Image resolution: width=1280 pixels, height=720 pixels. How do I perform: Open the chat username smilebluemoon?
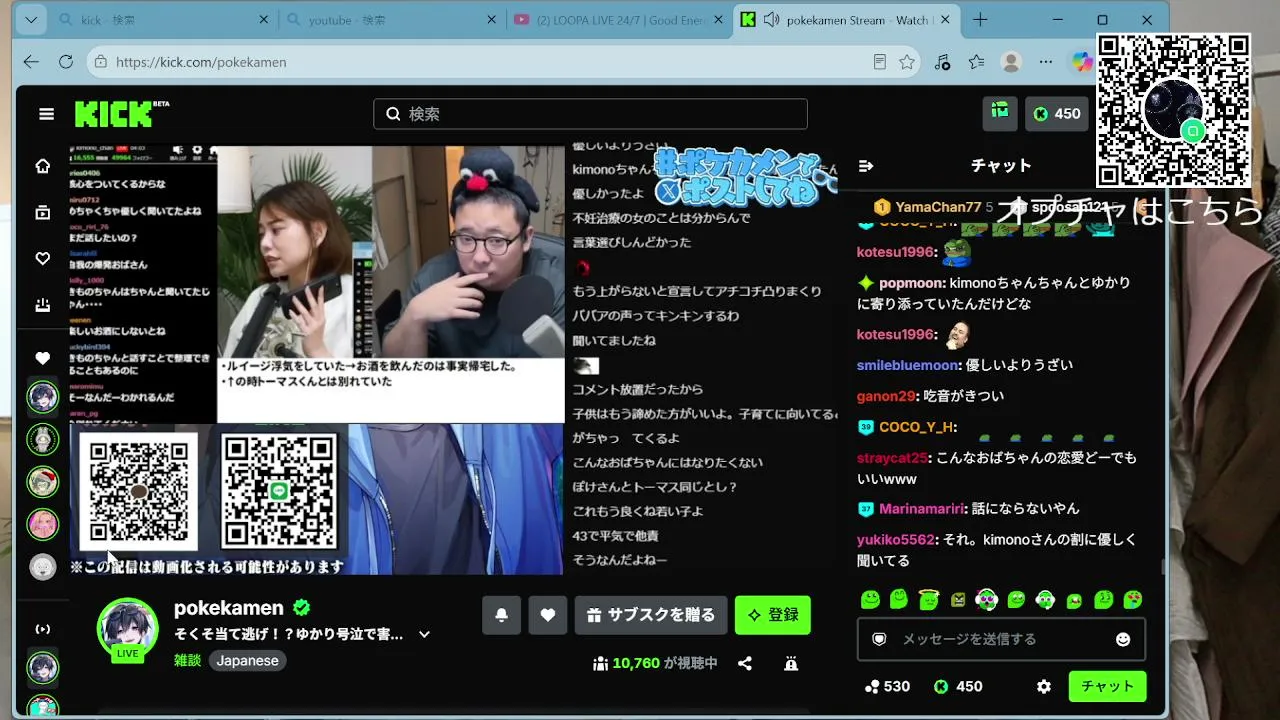tap(908, 365)
